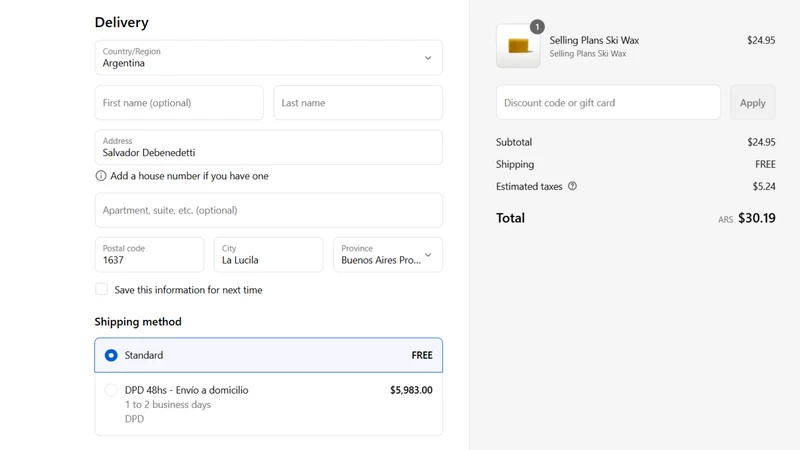Click the Apartment, suite, etc. field
The width and height of the screenshot is (800, 450).
[x=268, y=210]
